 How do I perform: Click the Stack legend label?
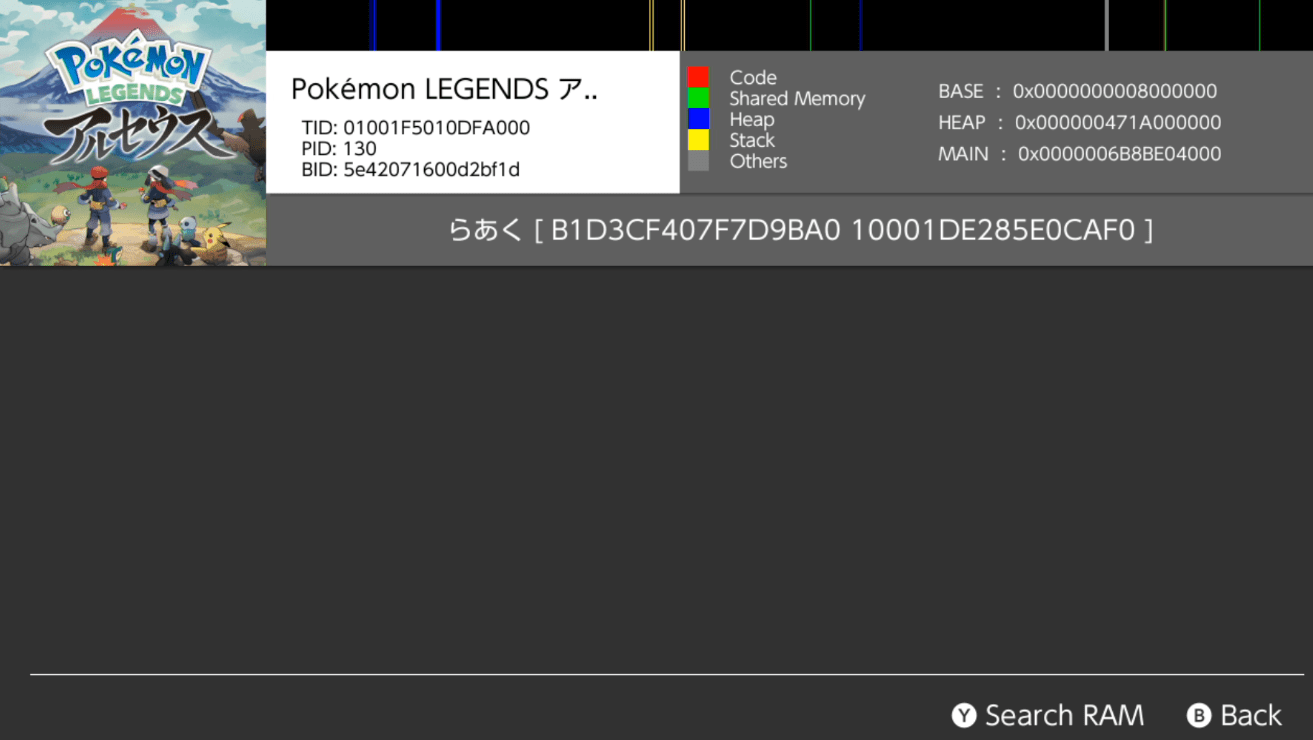[752, 140]
